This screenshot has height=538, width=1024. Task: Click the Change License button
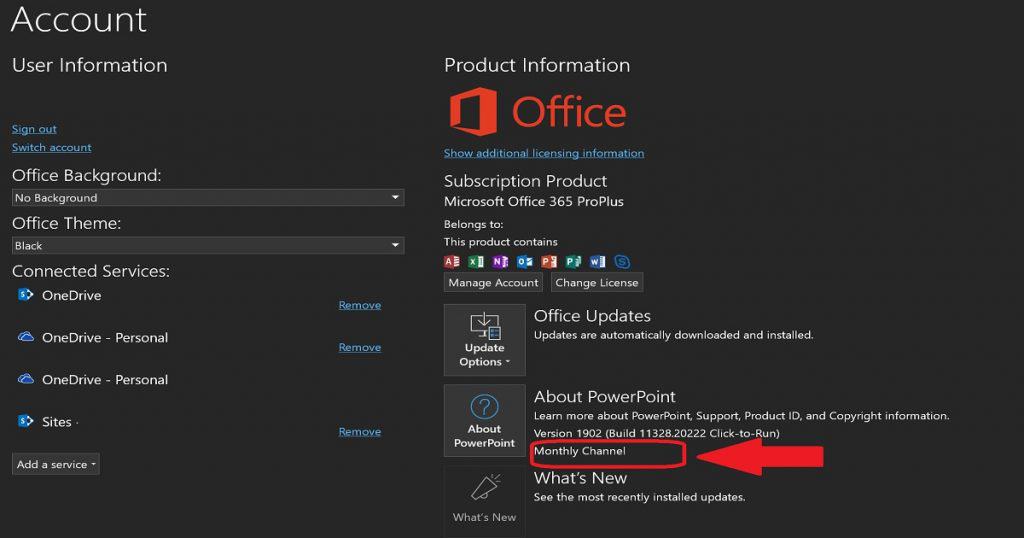[x=596, y=283]
